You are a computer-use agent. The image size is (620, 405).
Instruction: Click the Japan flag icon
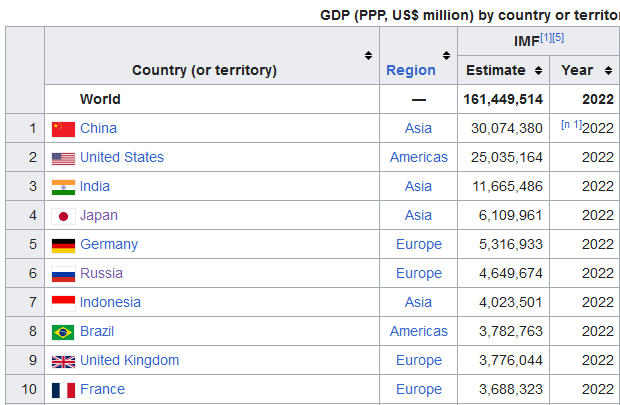[x=63, y=216]
